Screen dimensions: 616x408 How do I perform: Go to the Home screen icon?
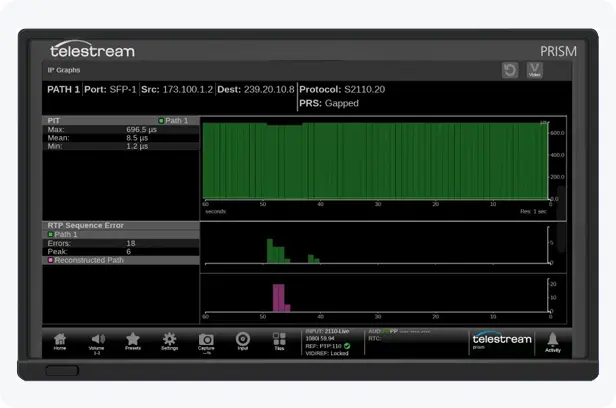[x=60, y=341]
